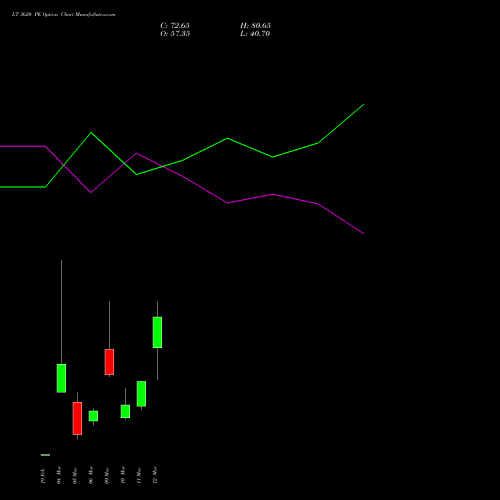Click the green candle for 11 Mar
The image size is (500, 500).
click(141, 394)
